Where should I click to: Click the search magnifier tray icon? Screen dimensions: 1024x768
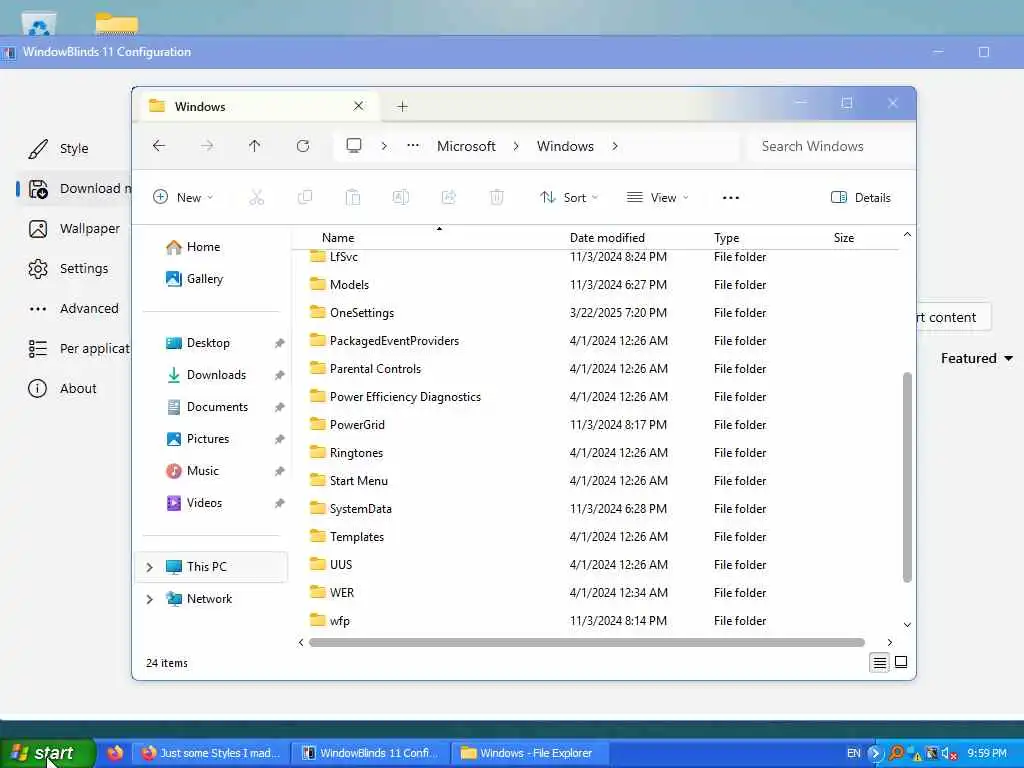(x=897, y=753)
